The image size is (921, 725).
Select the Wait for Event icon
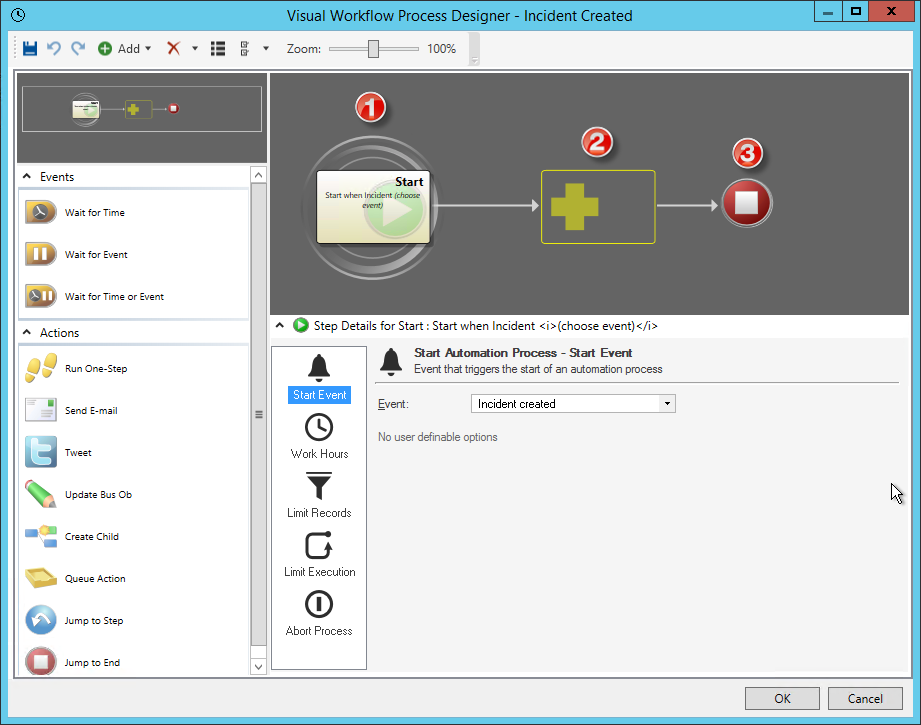[41, 254]
